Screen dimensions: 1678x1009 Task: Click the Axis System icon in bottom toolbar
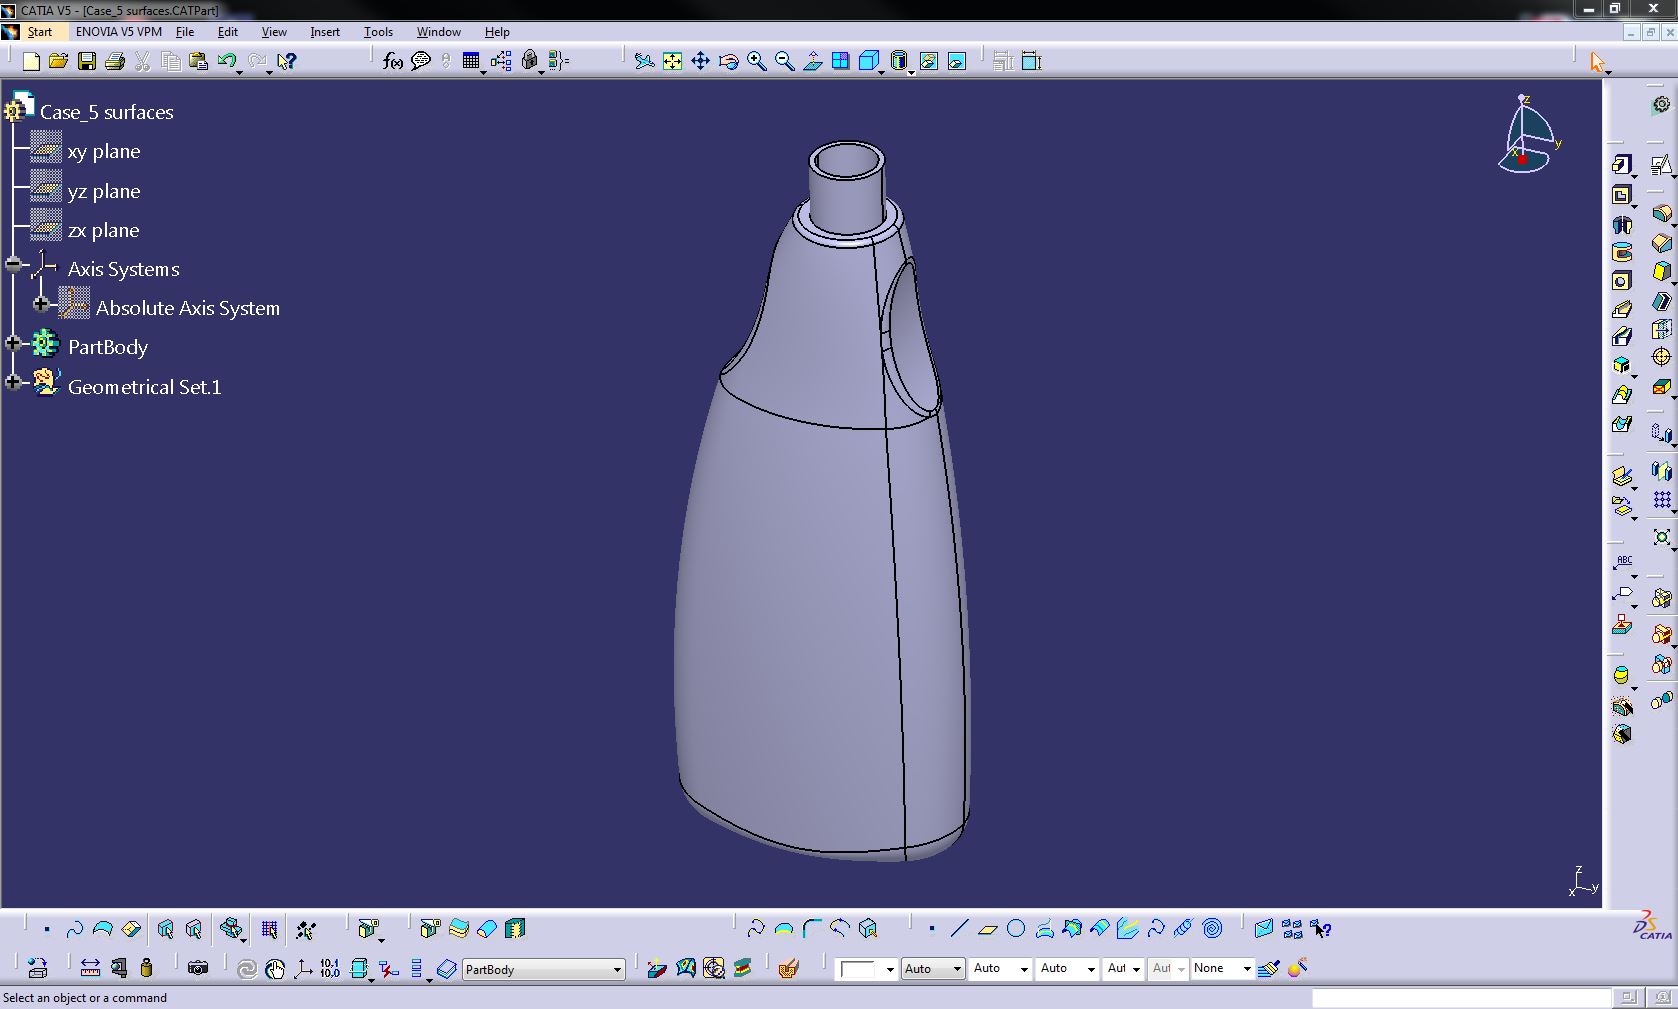point(303,968)
